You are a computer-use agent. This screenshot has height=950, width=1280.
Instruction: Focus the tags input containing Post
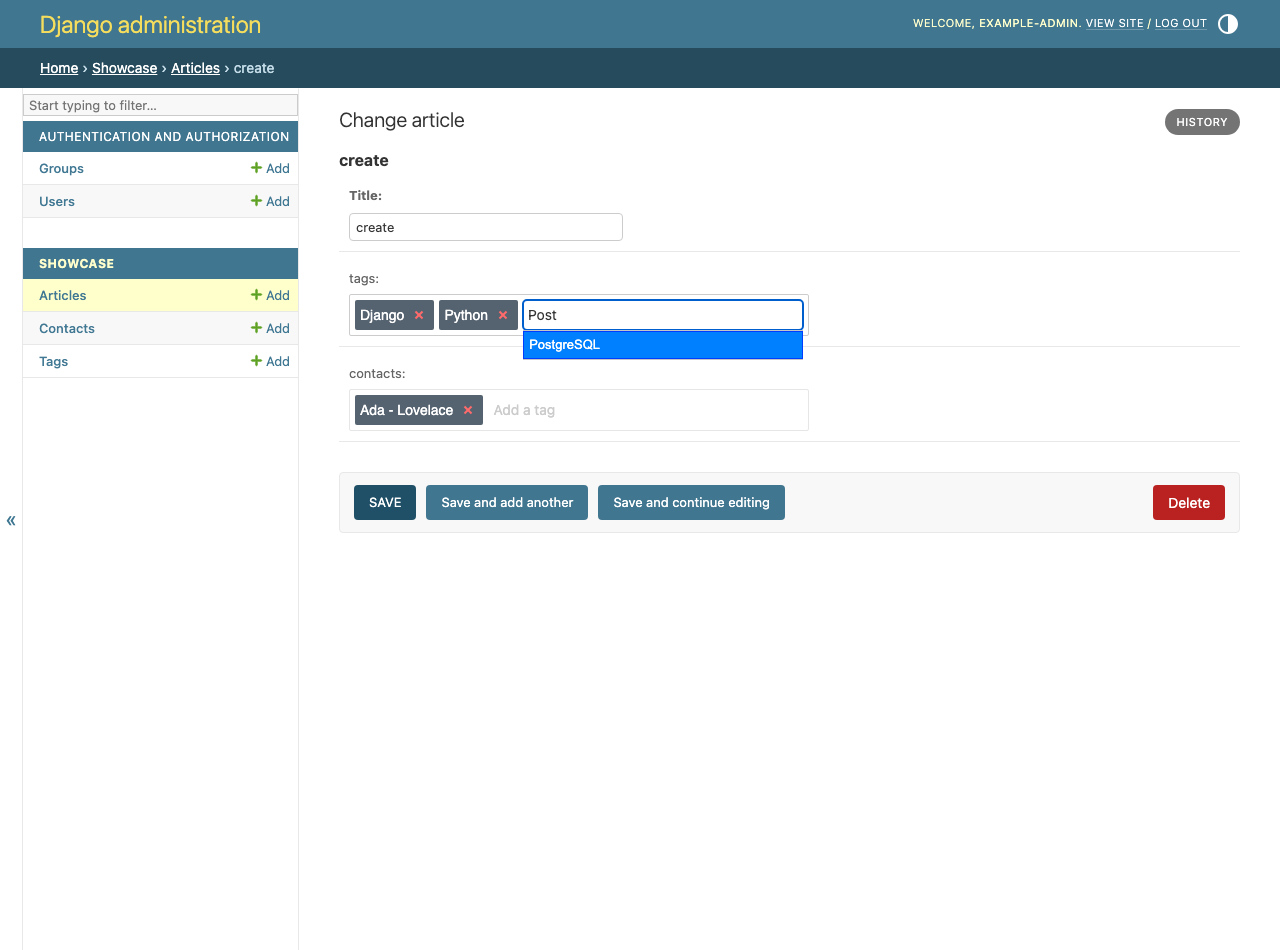(663, 315)
